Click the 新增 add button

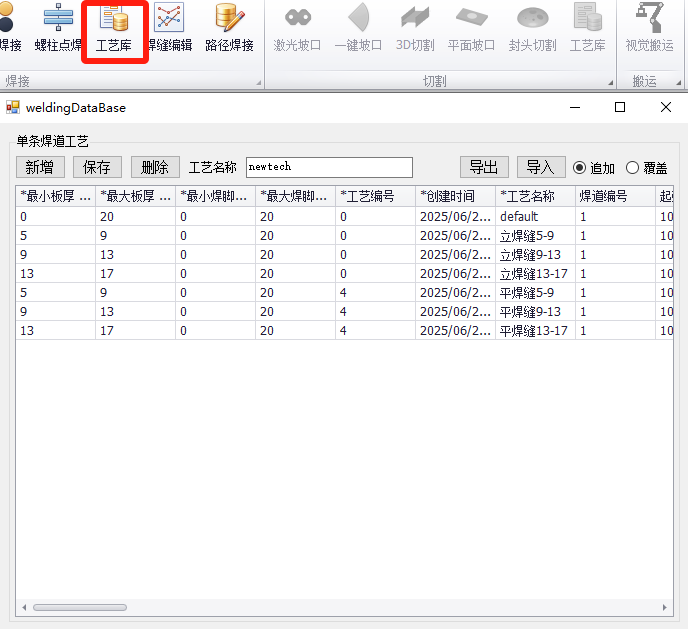pos(39,167)
